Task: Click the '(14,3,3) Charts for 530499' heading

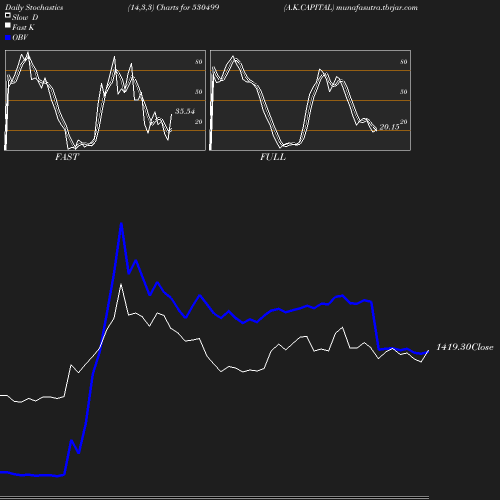Action: pos(173,8)
